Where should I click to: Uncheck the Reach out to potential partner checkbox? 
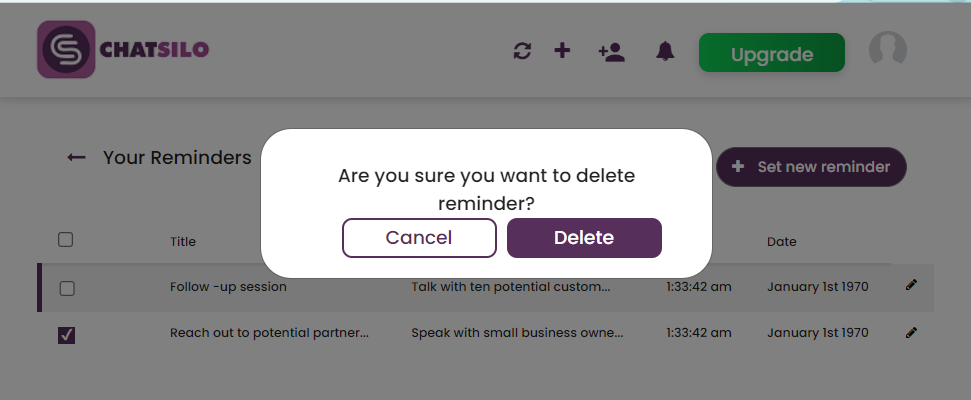click(67, 335)
